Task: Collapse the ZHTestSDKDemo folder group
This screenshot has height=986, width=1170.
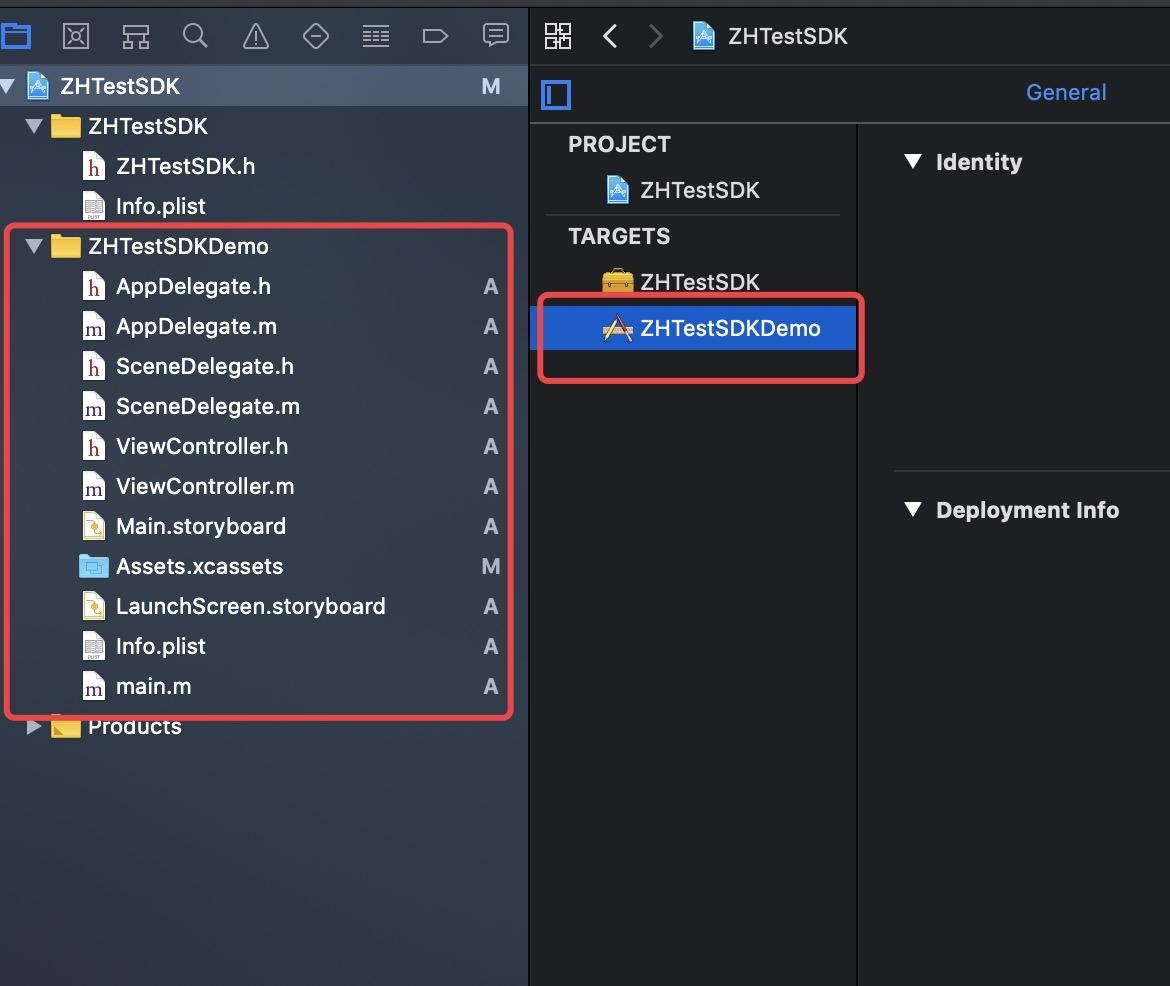Action: [34, 246]
